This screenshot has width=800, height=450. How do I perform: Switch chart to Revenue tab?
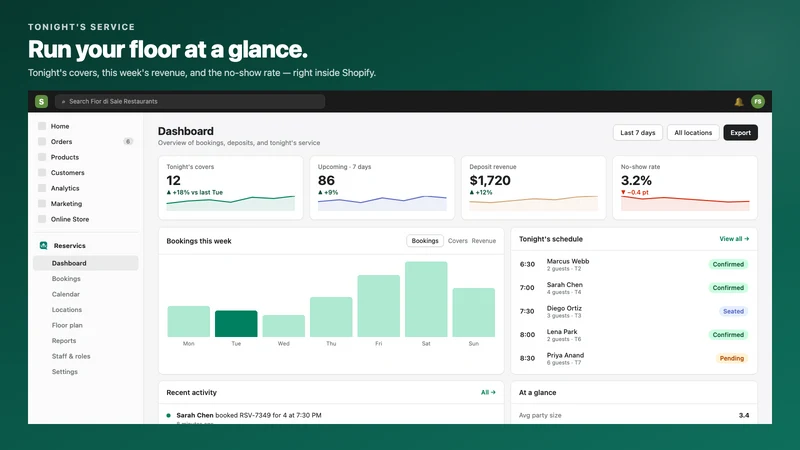pos(484,241)
